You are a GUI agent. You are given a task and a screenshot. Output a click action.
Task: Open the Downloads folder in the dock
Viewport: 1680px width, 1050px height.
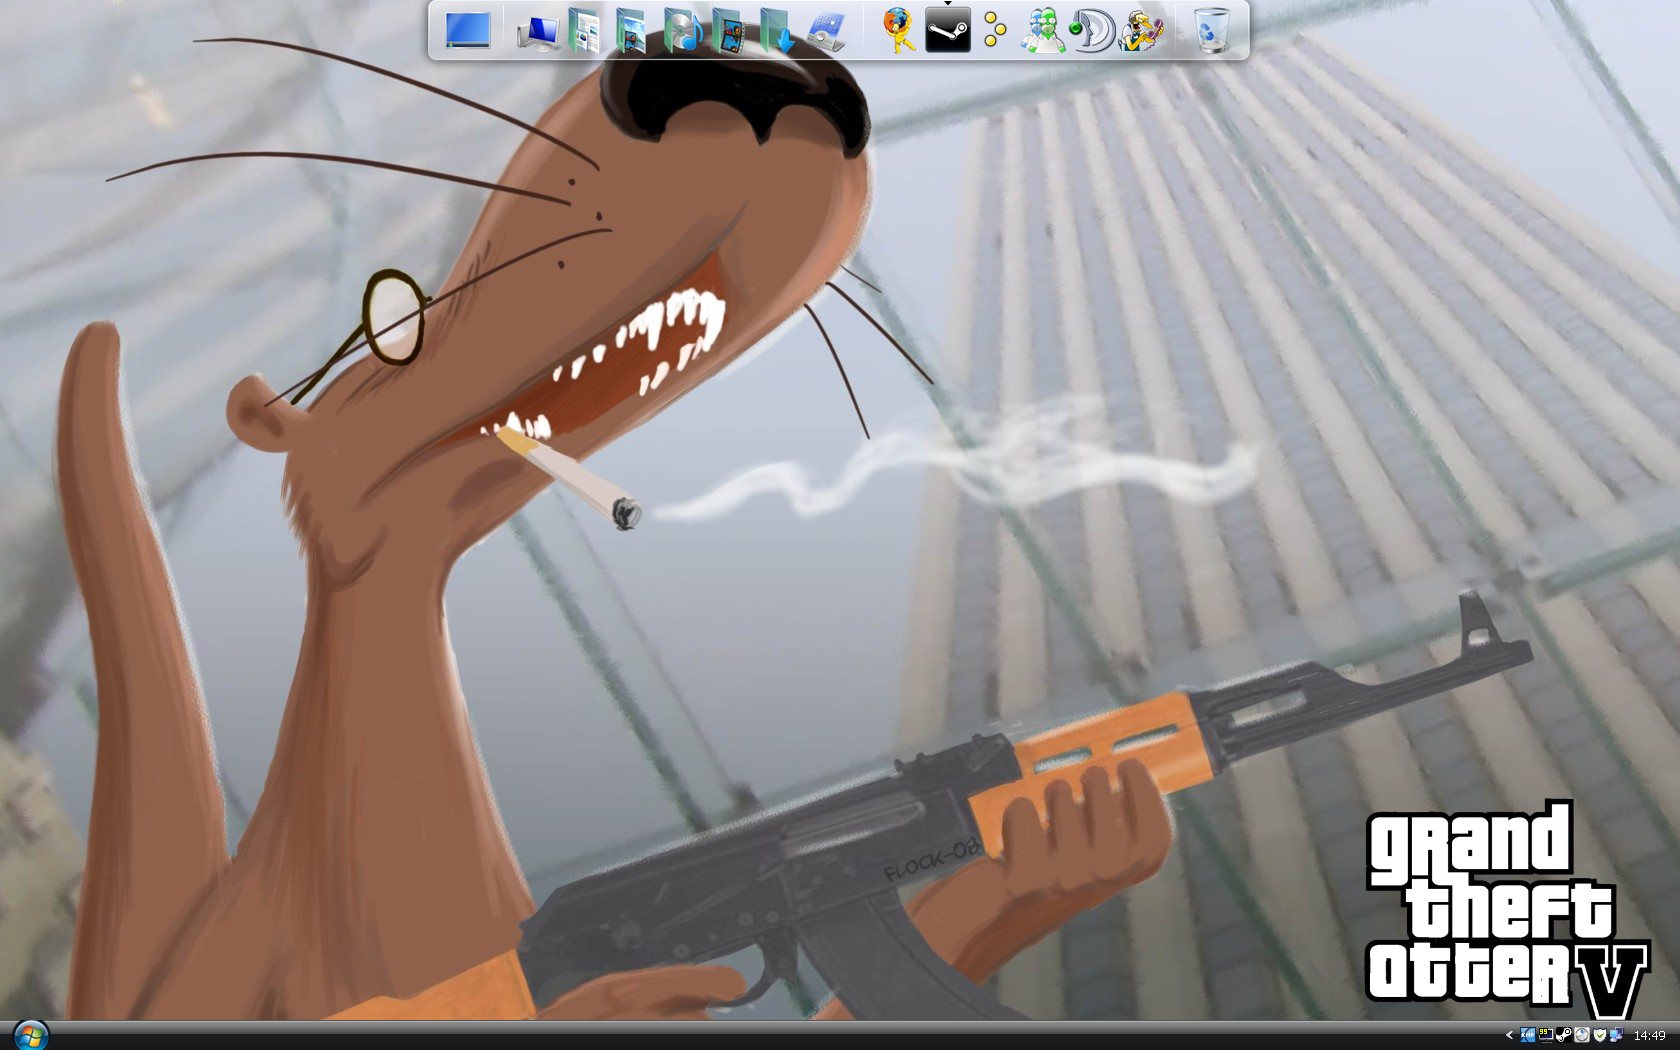point(777,31)
